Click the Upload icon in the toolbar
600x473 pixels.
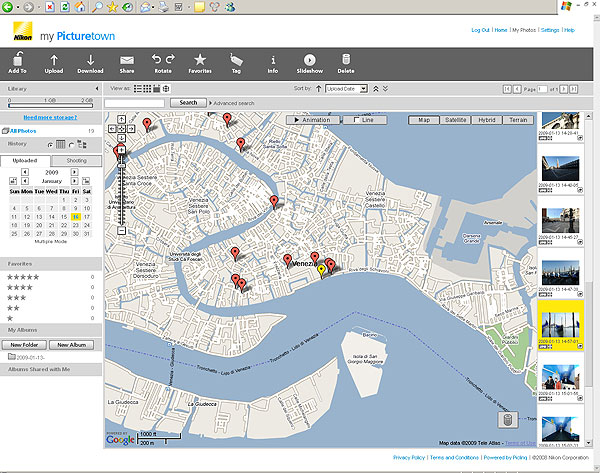pyautogui.click(x=53, y=61)
